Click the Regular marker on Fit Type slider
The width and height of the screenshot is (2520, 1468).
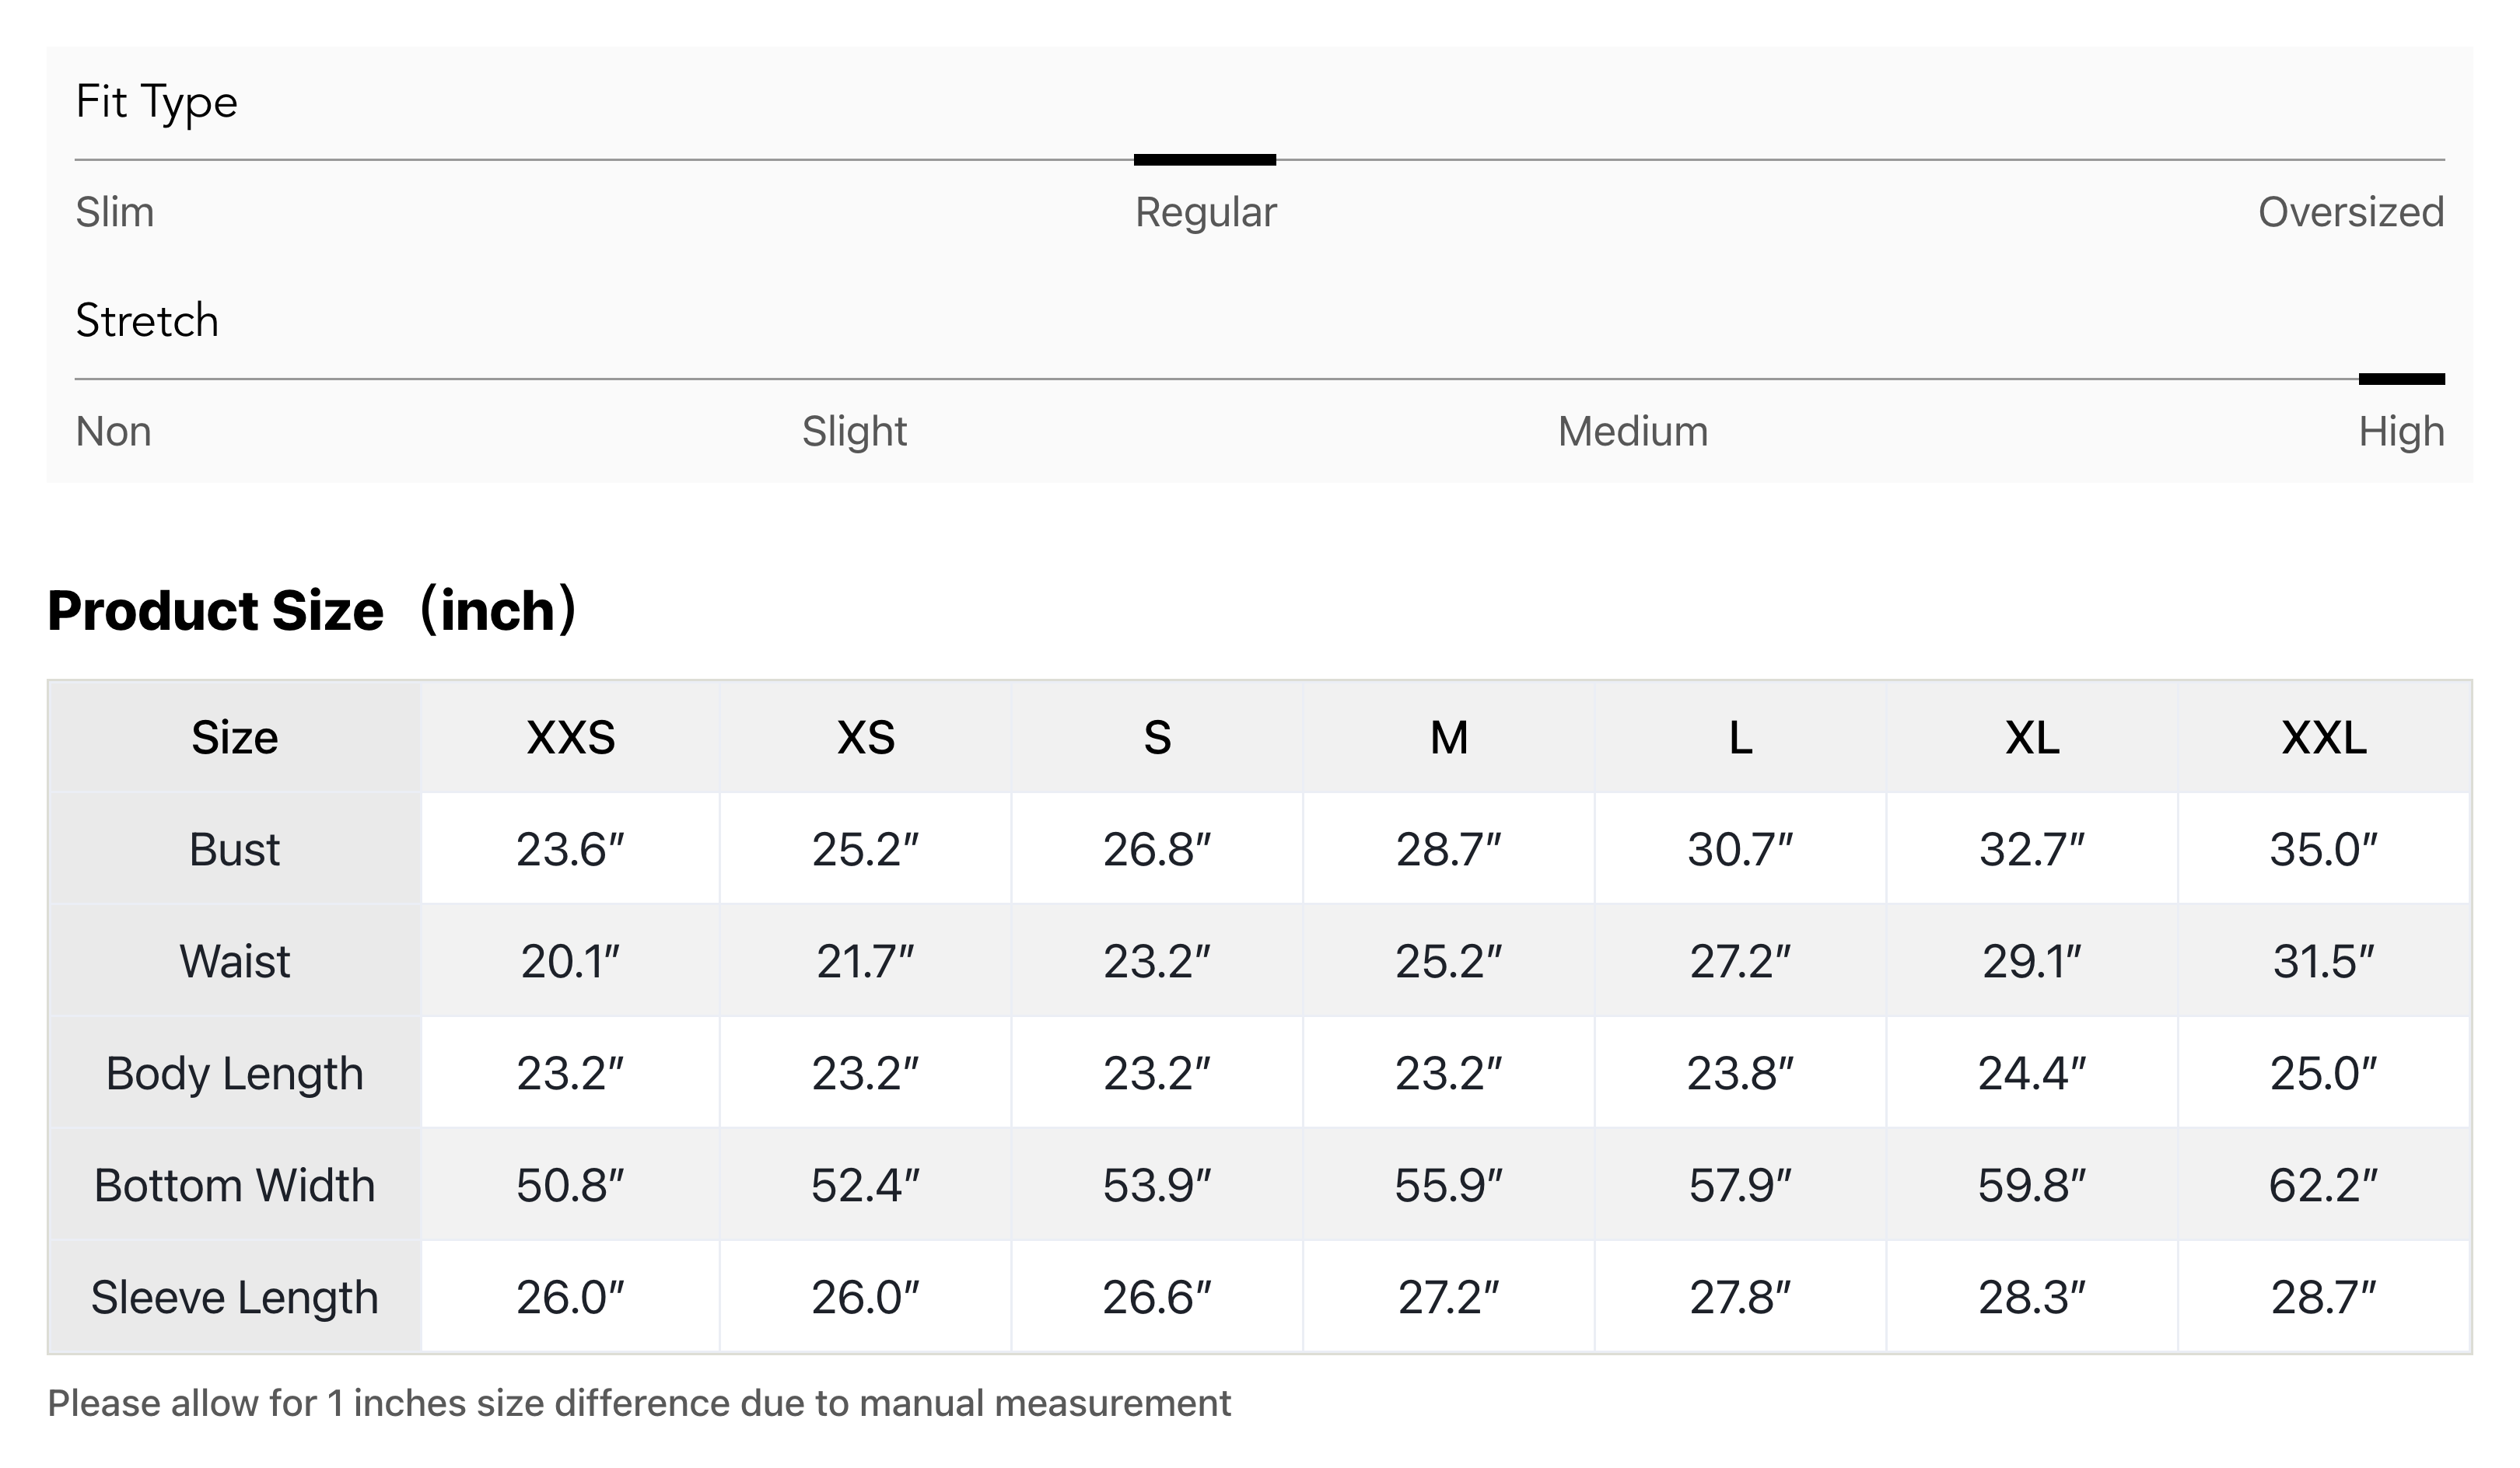click(x=1204, y=160)
